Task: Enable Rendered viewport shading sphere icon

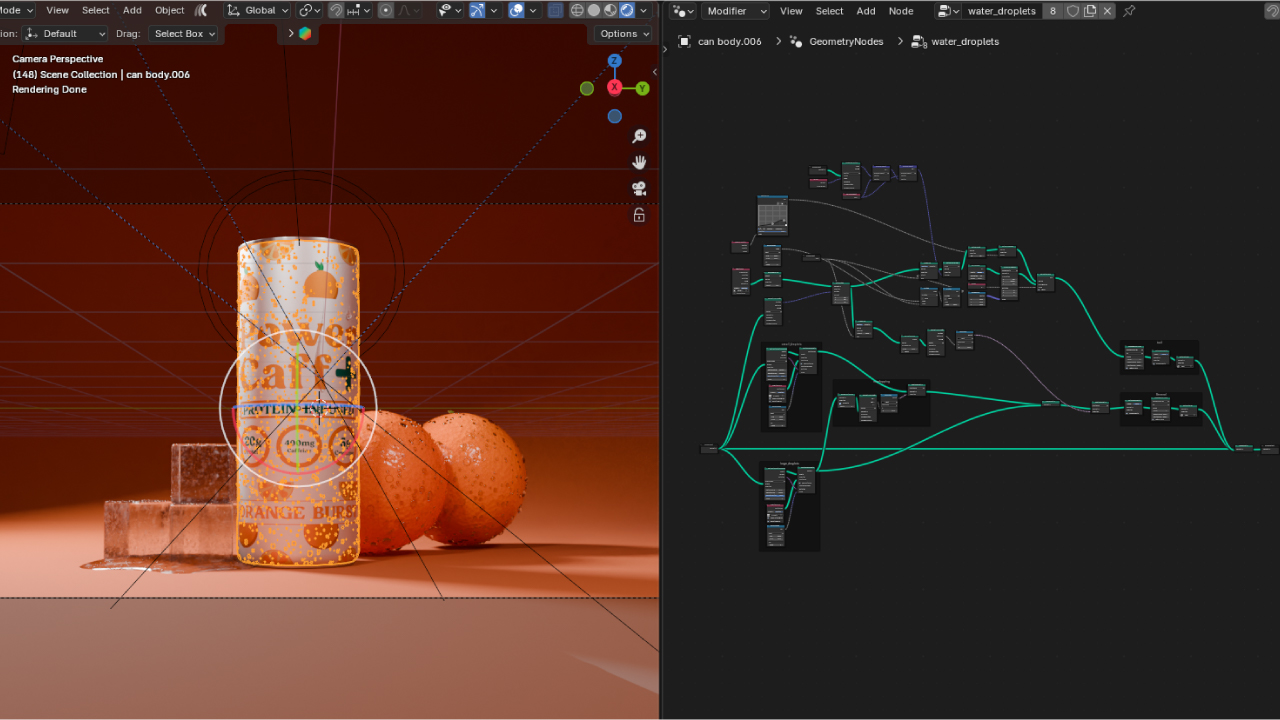Action: click(x=624, y=10)
